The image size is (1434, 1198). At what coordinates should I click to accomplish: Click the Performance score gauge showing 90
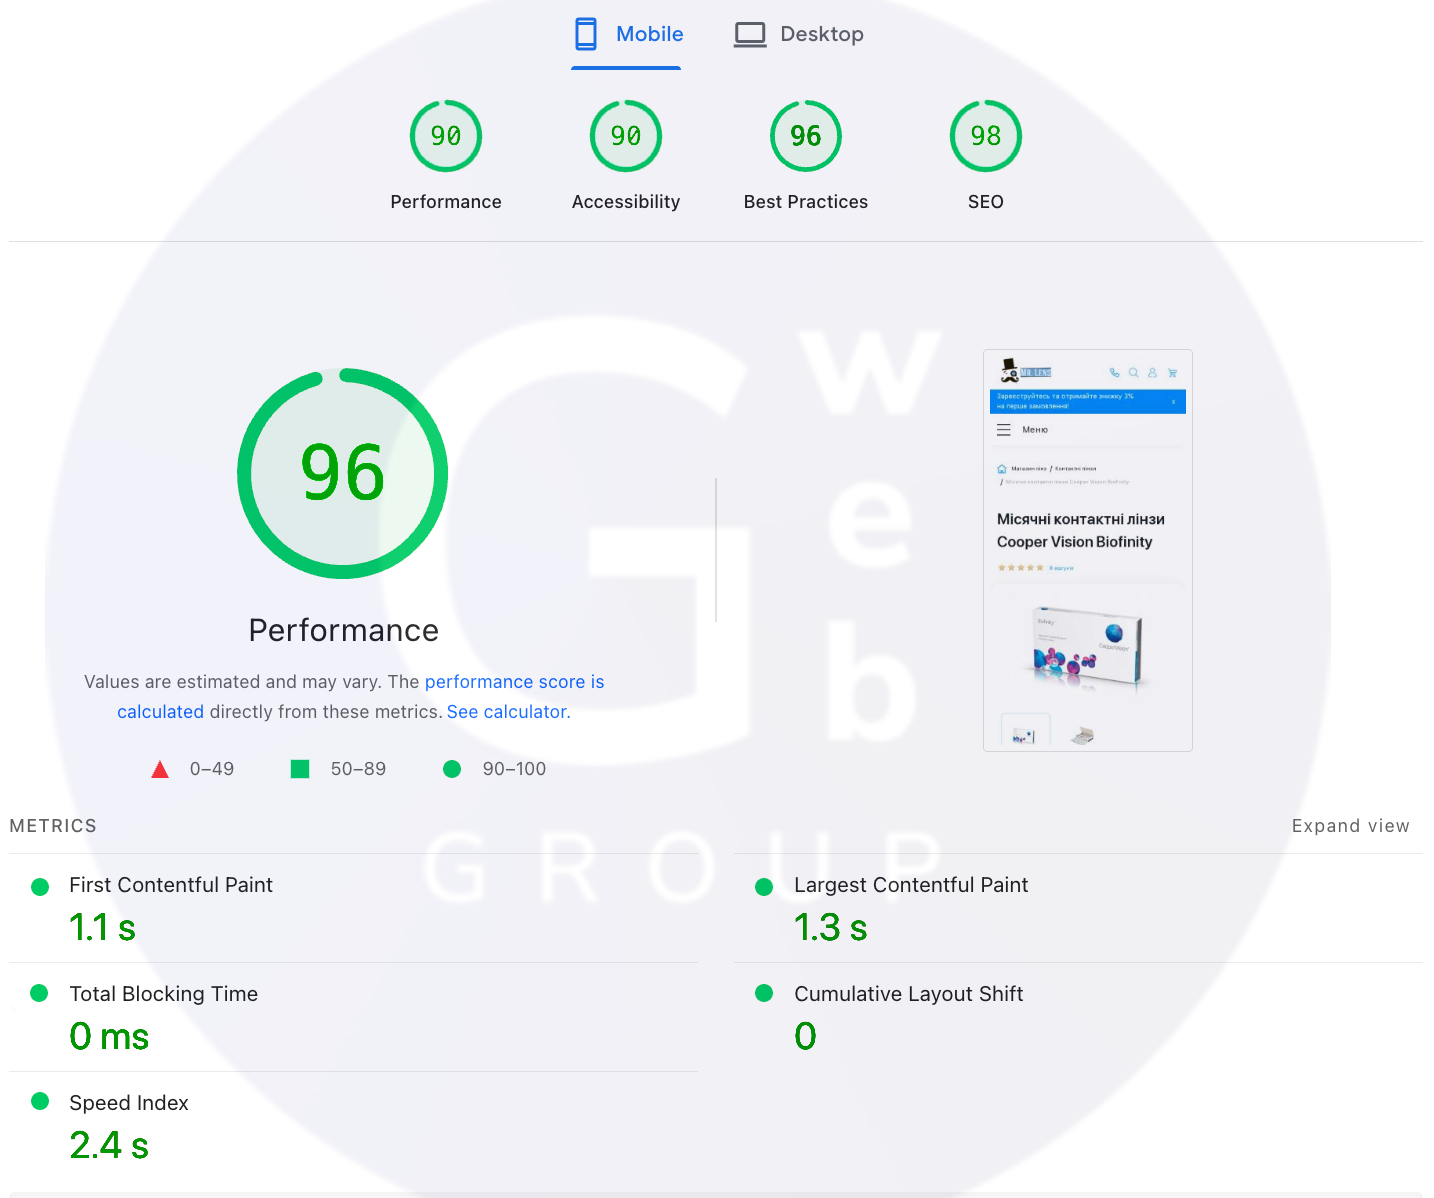(446, 136)
